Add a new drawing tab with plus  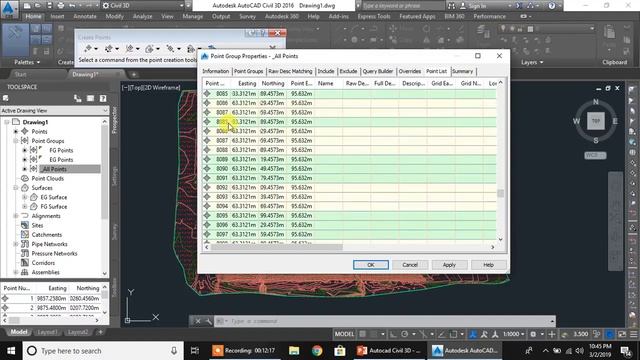(x=133, y=75)
